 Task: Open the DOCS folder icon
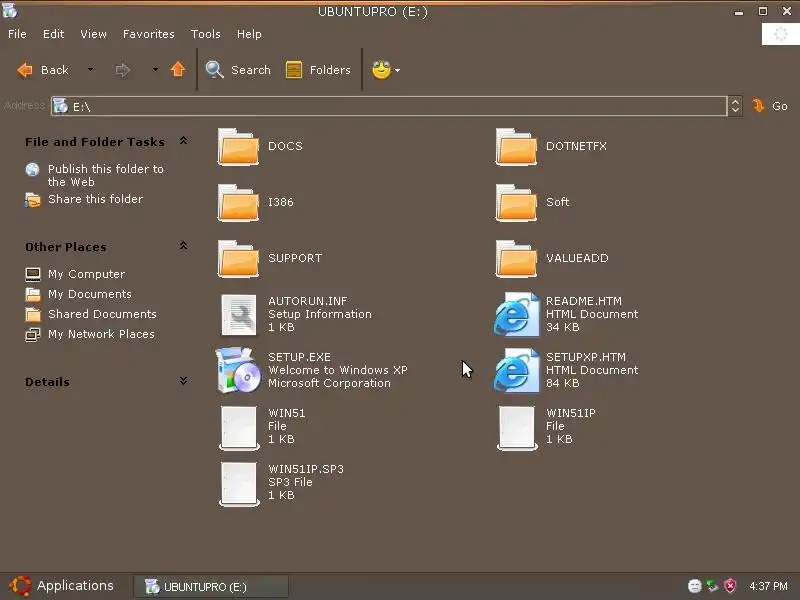(238, 147)
